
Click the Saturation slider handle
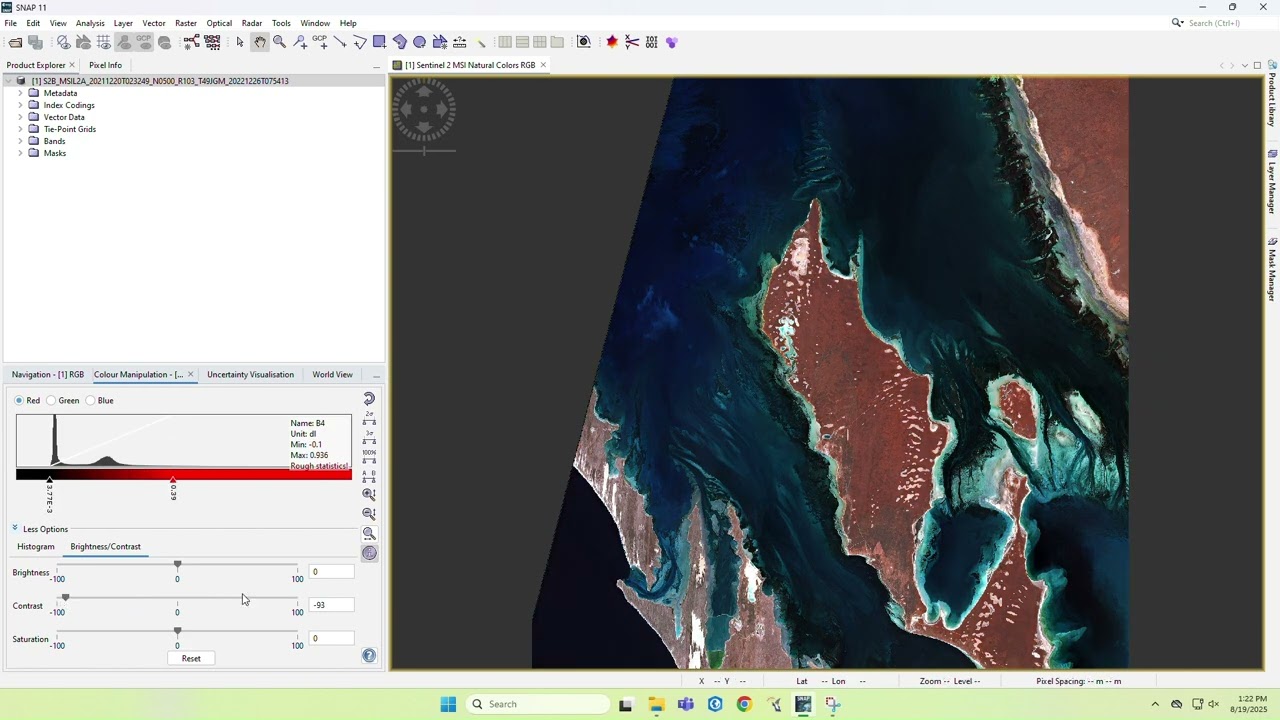coord(177,631)
